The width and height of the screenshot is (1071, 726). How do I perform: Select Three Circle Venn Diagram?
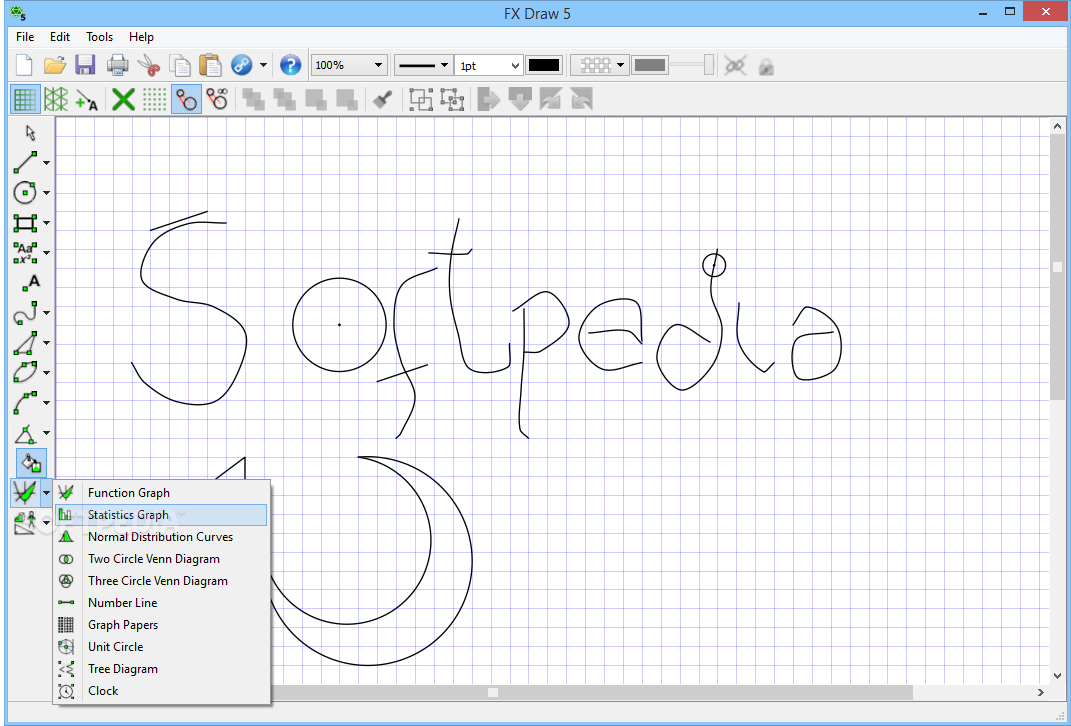161,581
